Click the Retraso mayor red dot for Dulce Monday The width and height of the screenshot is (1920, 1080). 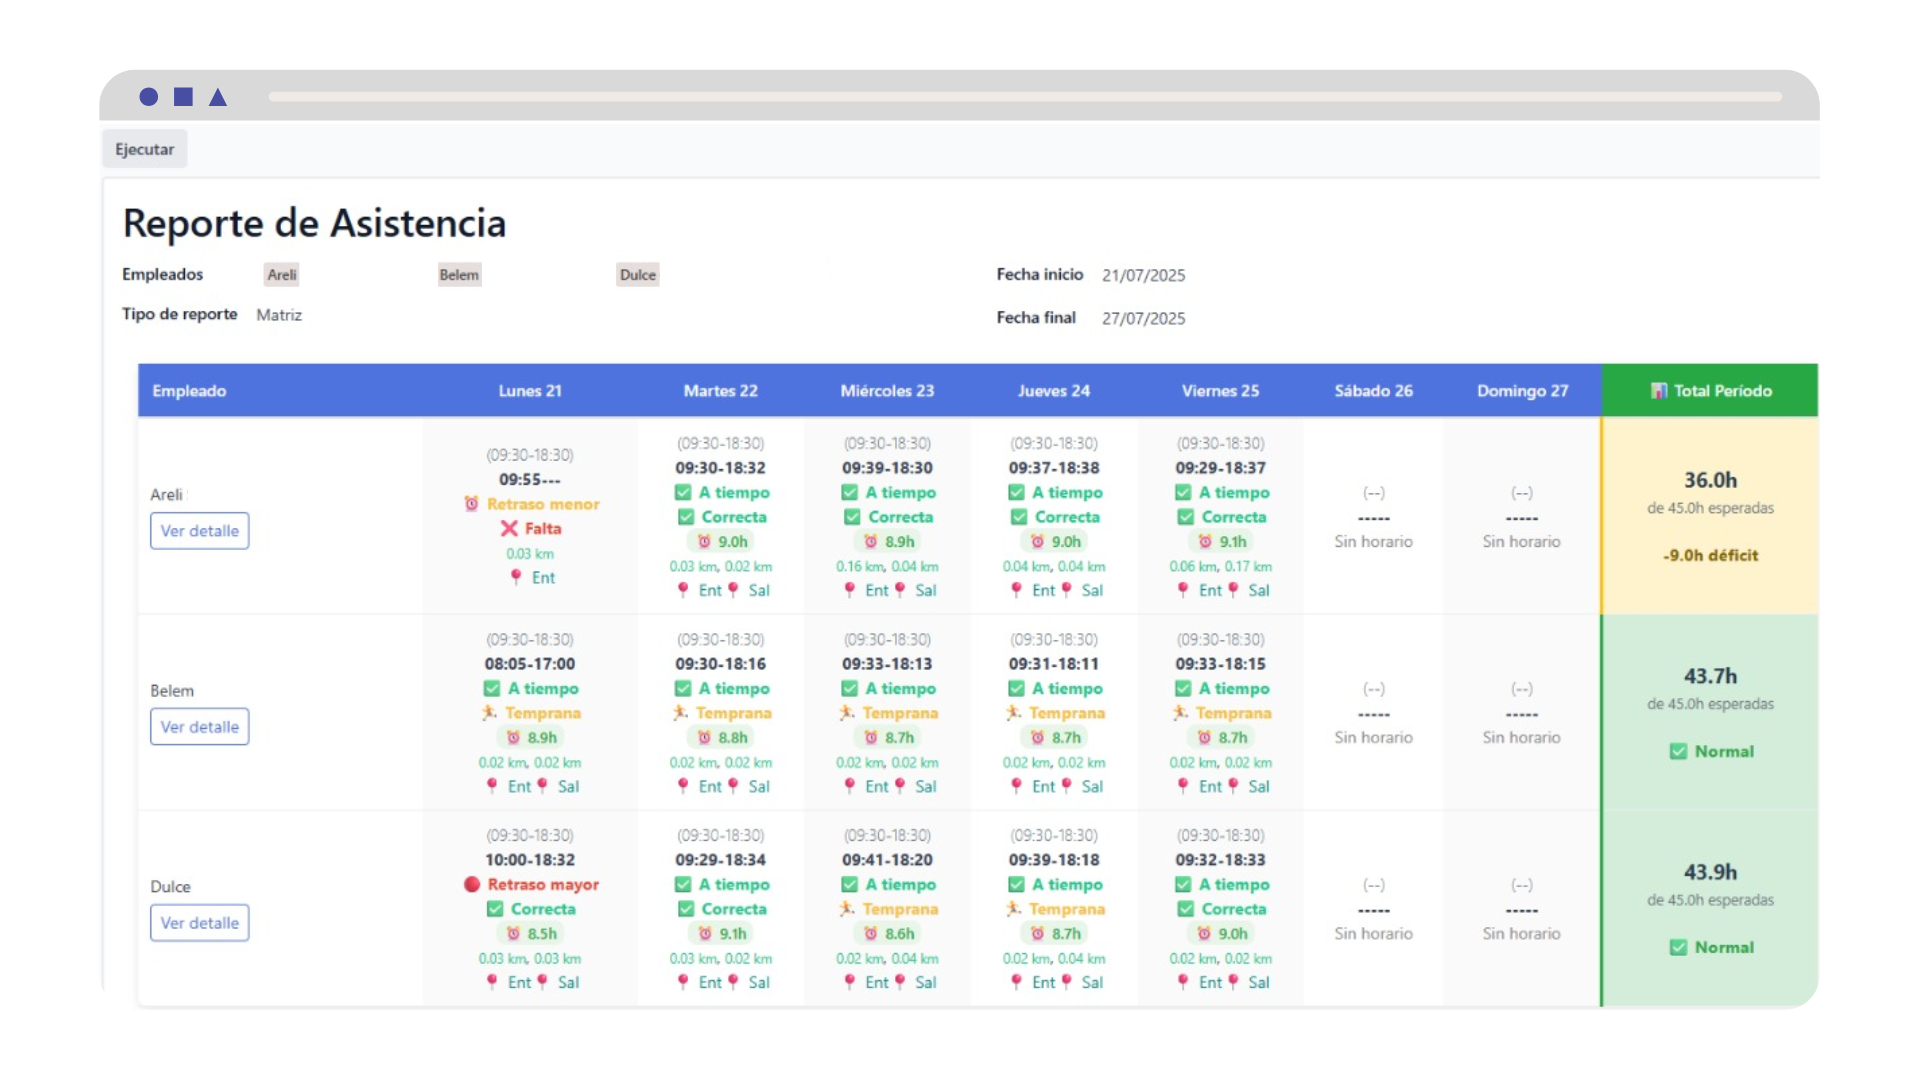472,885
